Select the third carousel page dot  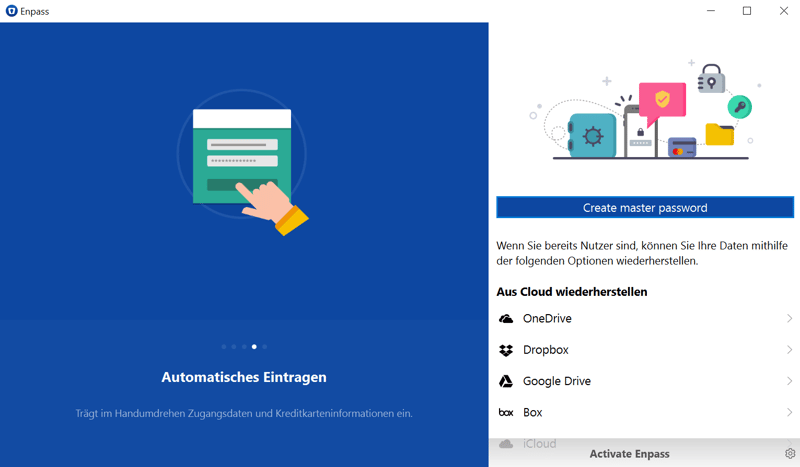click(244, 347)
